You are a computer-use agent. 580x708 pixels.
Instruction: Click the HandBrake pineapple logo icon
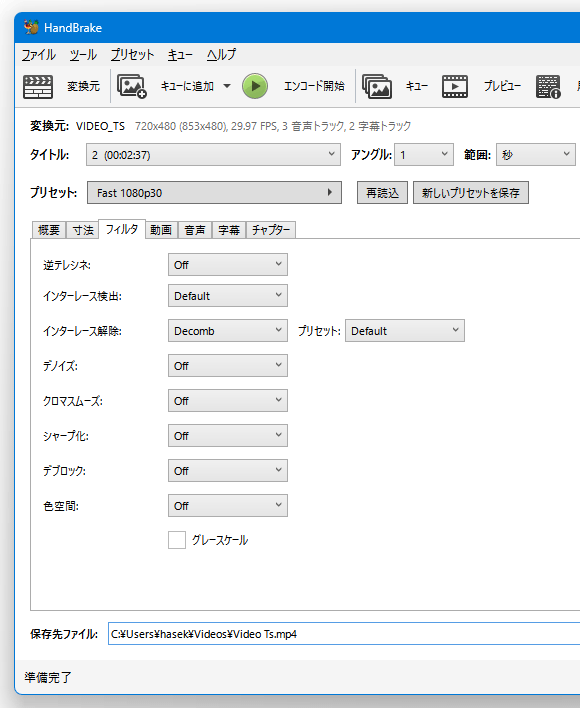coord(31,27)
